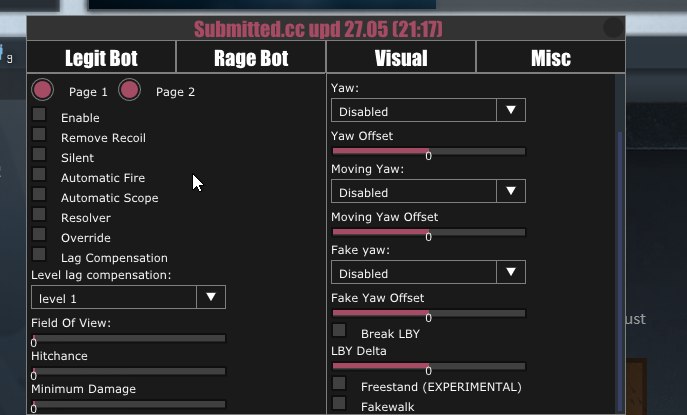
Task: Click the round button in title bar
Action: 613,28
